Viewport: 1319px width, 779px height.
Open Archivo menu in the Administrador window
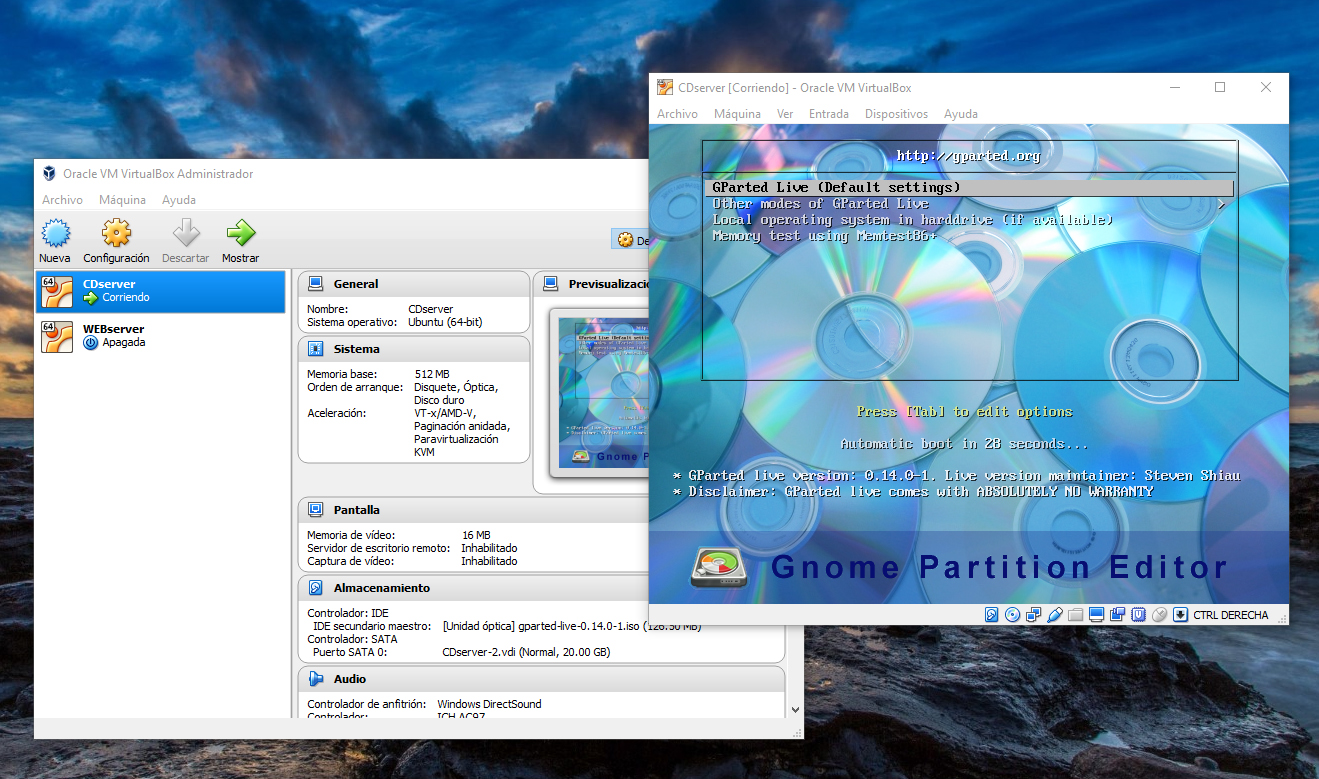(x=62, y=200)
